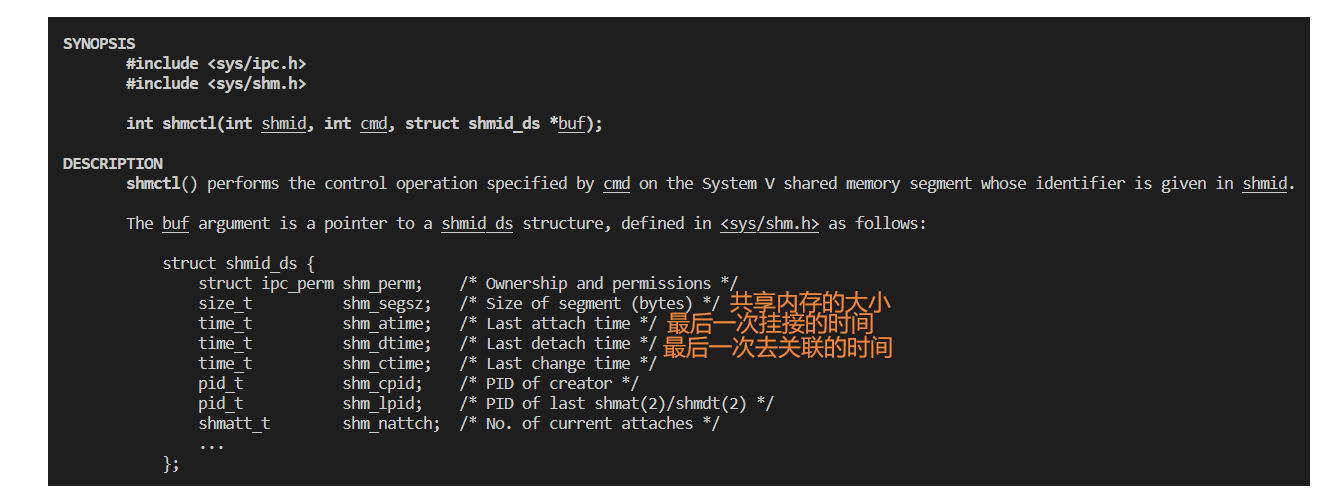The width and height of the screenshot is (1325, 504).
Task: Click the orange annotation "最后一次去关联的时间"
Action: pyautogui.click(x=777, y=347)
